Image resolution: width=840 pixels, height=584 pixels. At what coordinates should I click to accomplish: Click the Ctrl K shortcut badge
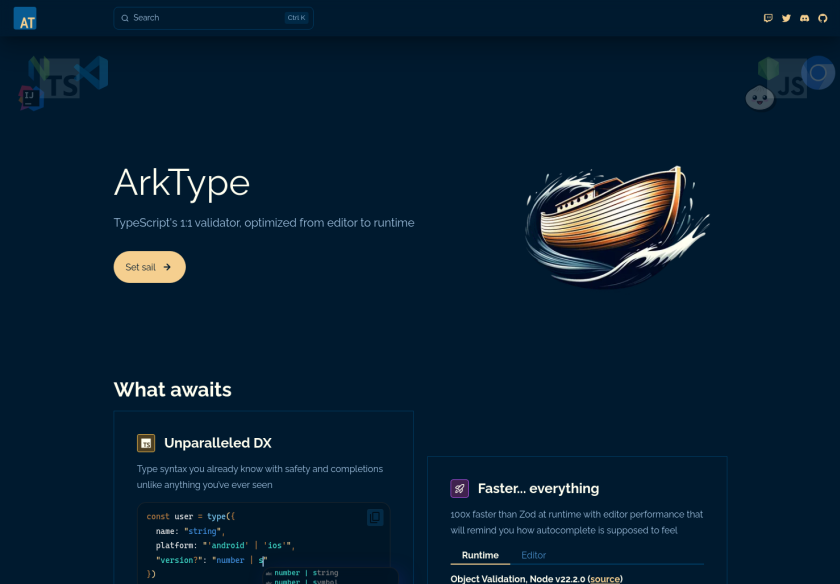(296, 18)
